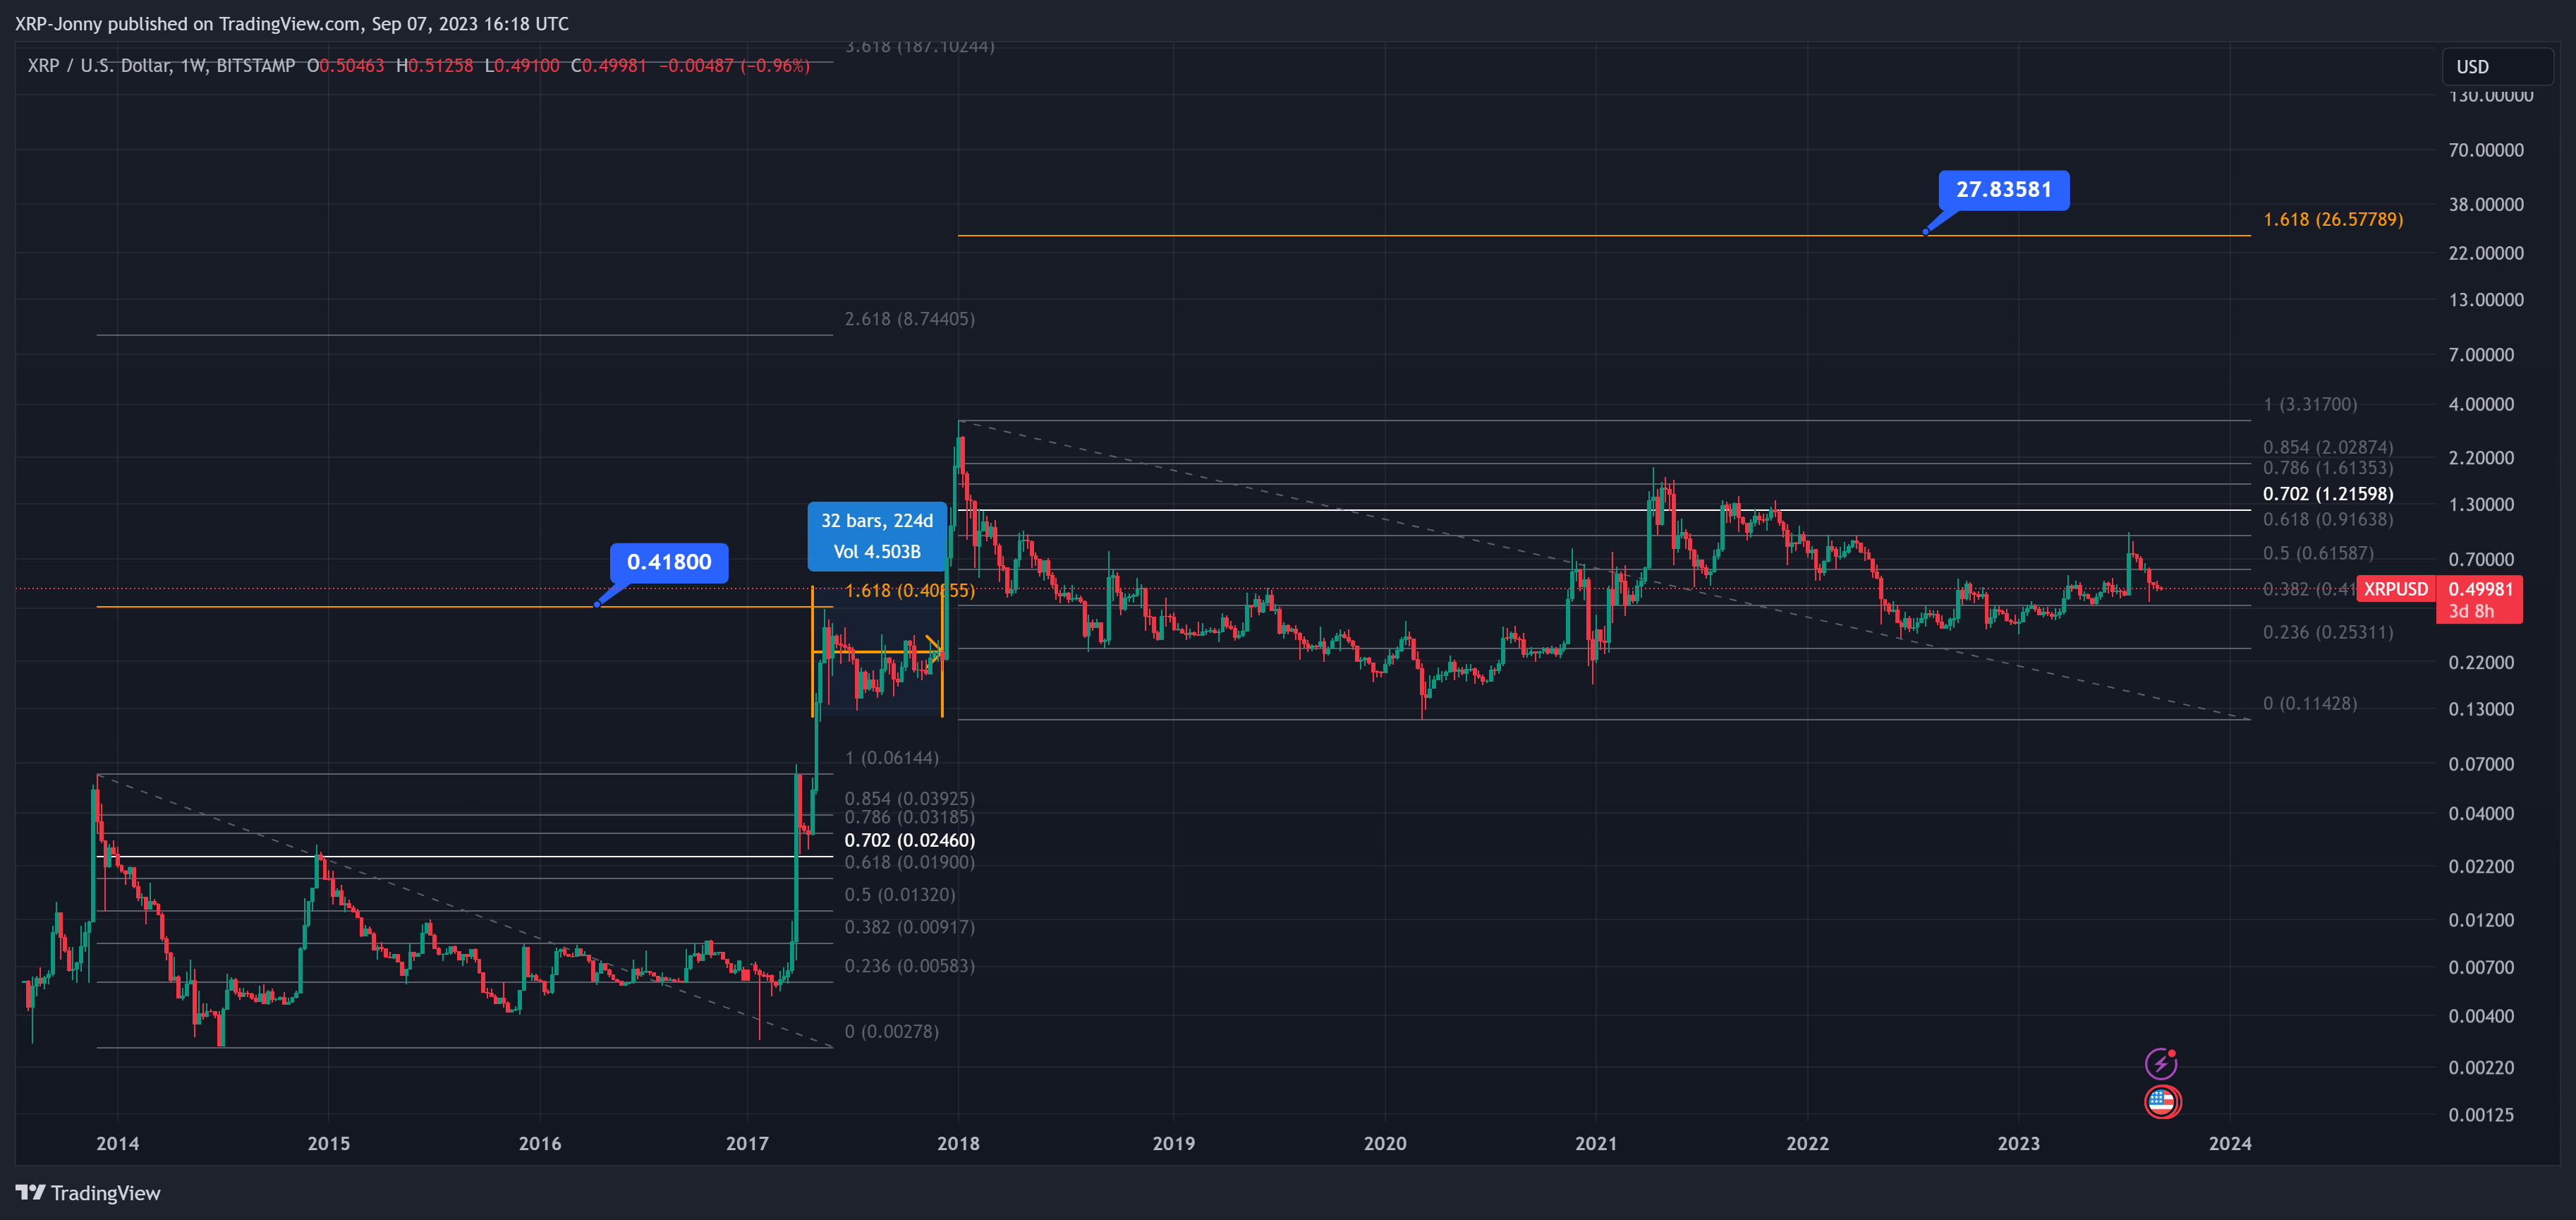The image size is (2576, 1220).
Task: Click the 0.00700 price axis tick
Action: (2481, 967)
